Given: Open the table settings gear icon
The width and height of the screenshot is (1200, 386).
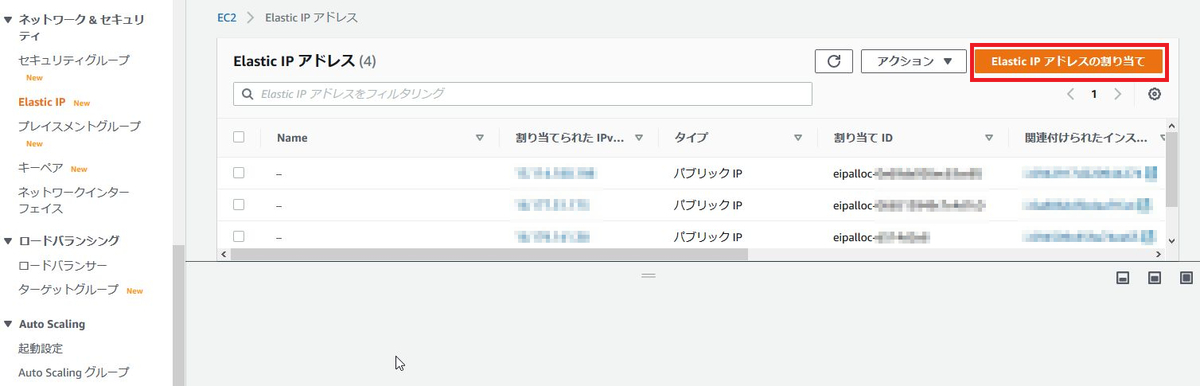Looking at the screenshot, I should [x=1155, y=94].
